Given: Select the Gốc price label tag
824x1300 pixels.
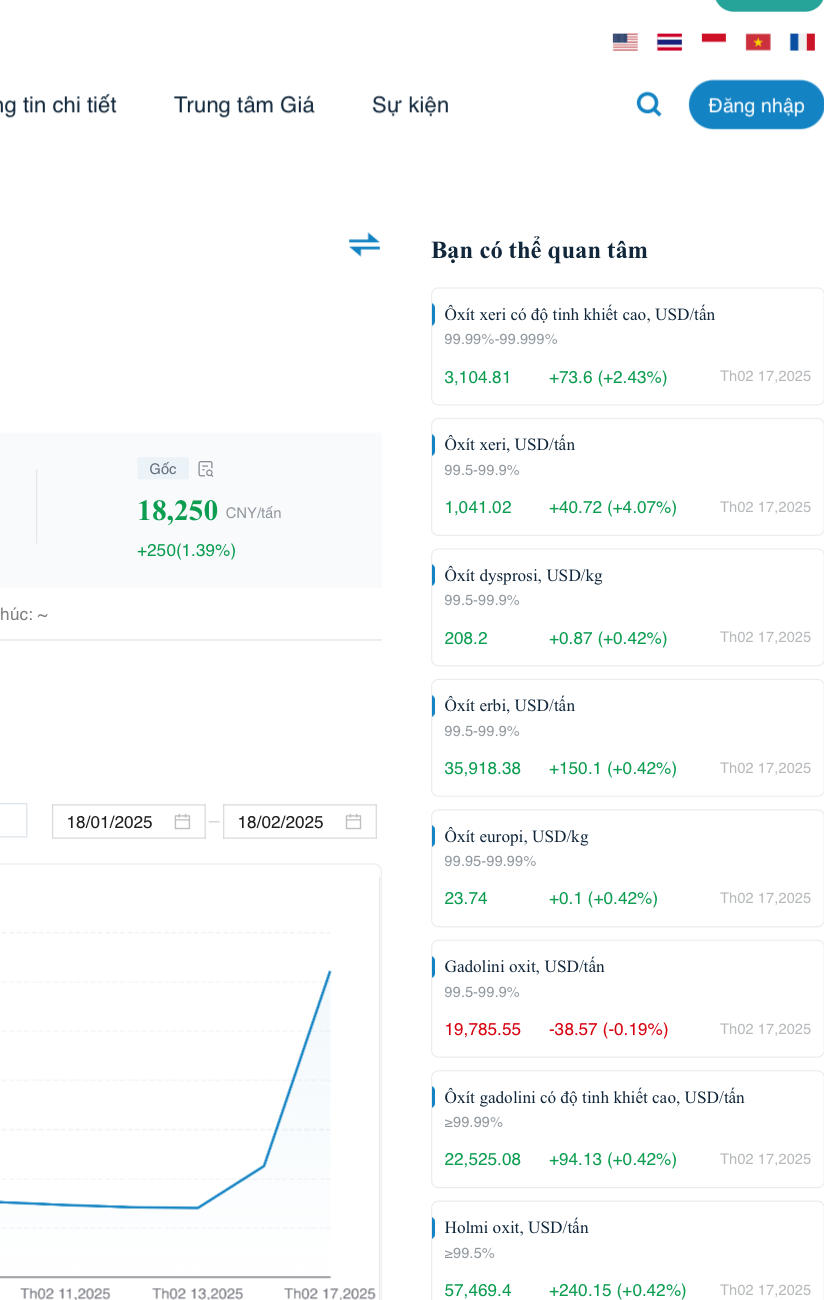Looking at the screenshot, I should 163,469.
